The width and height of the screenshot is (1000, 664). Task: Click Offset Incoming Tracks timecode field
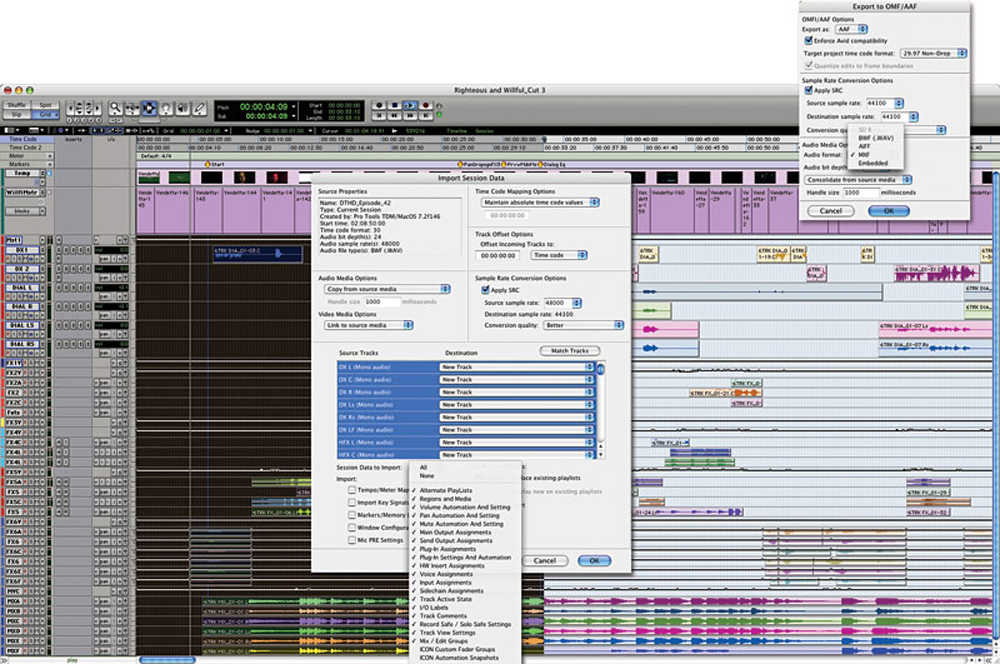(497, 255)
